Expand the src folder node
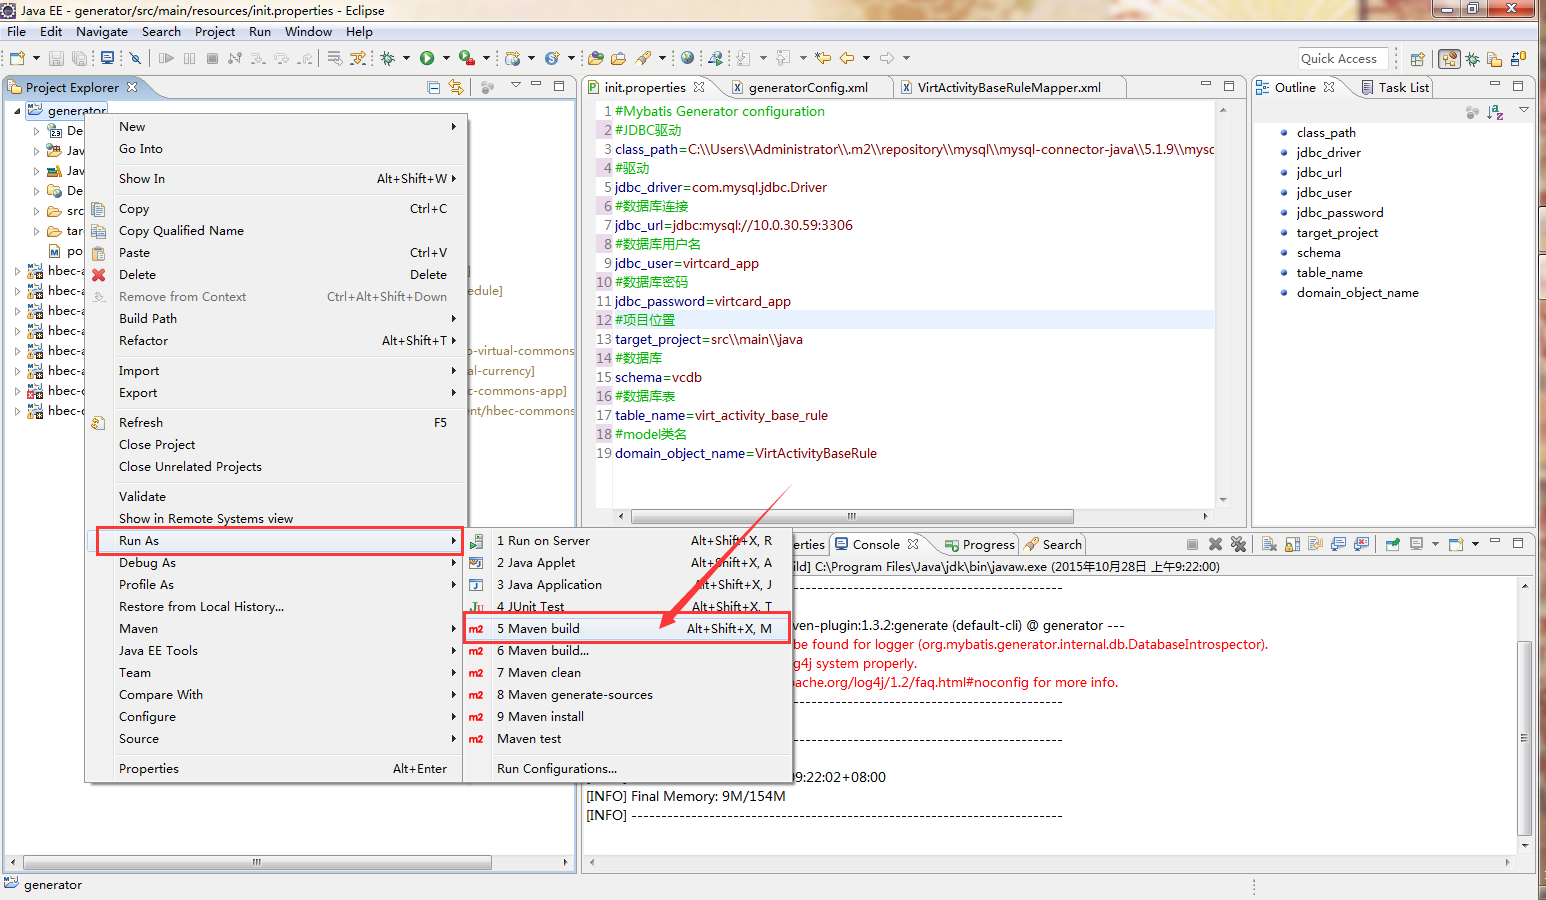 pyautogui.click(x=37, y=211)
